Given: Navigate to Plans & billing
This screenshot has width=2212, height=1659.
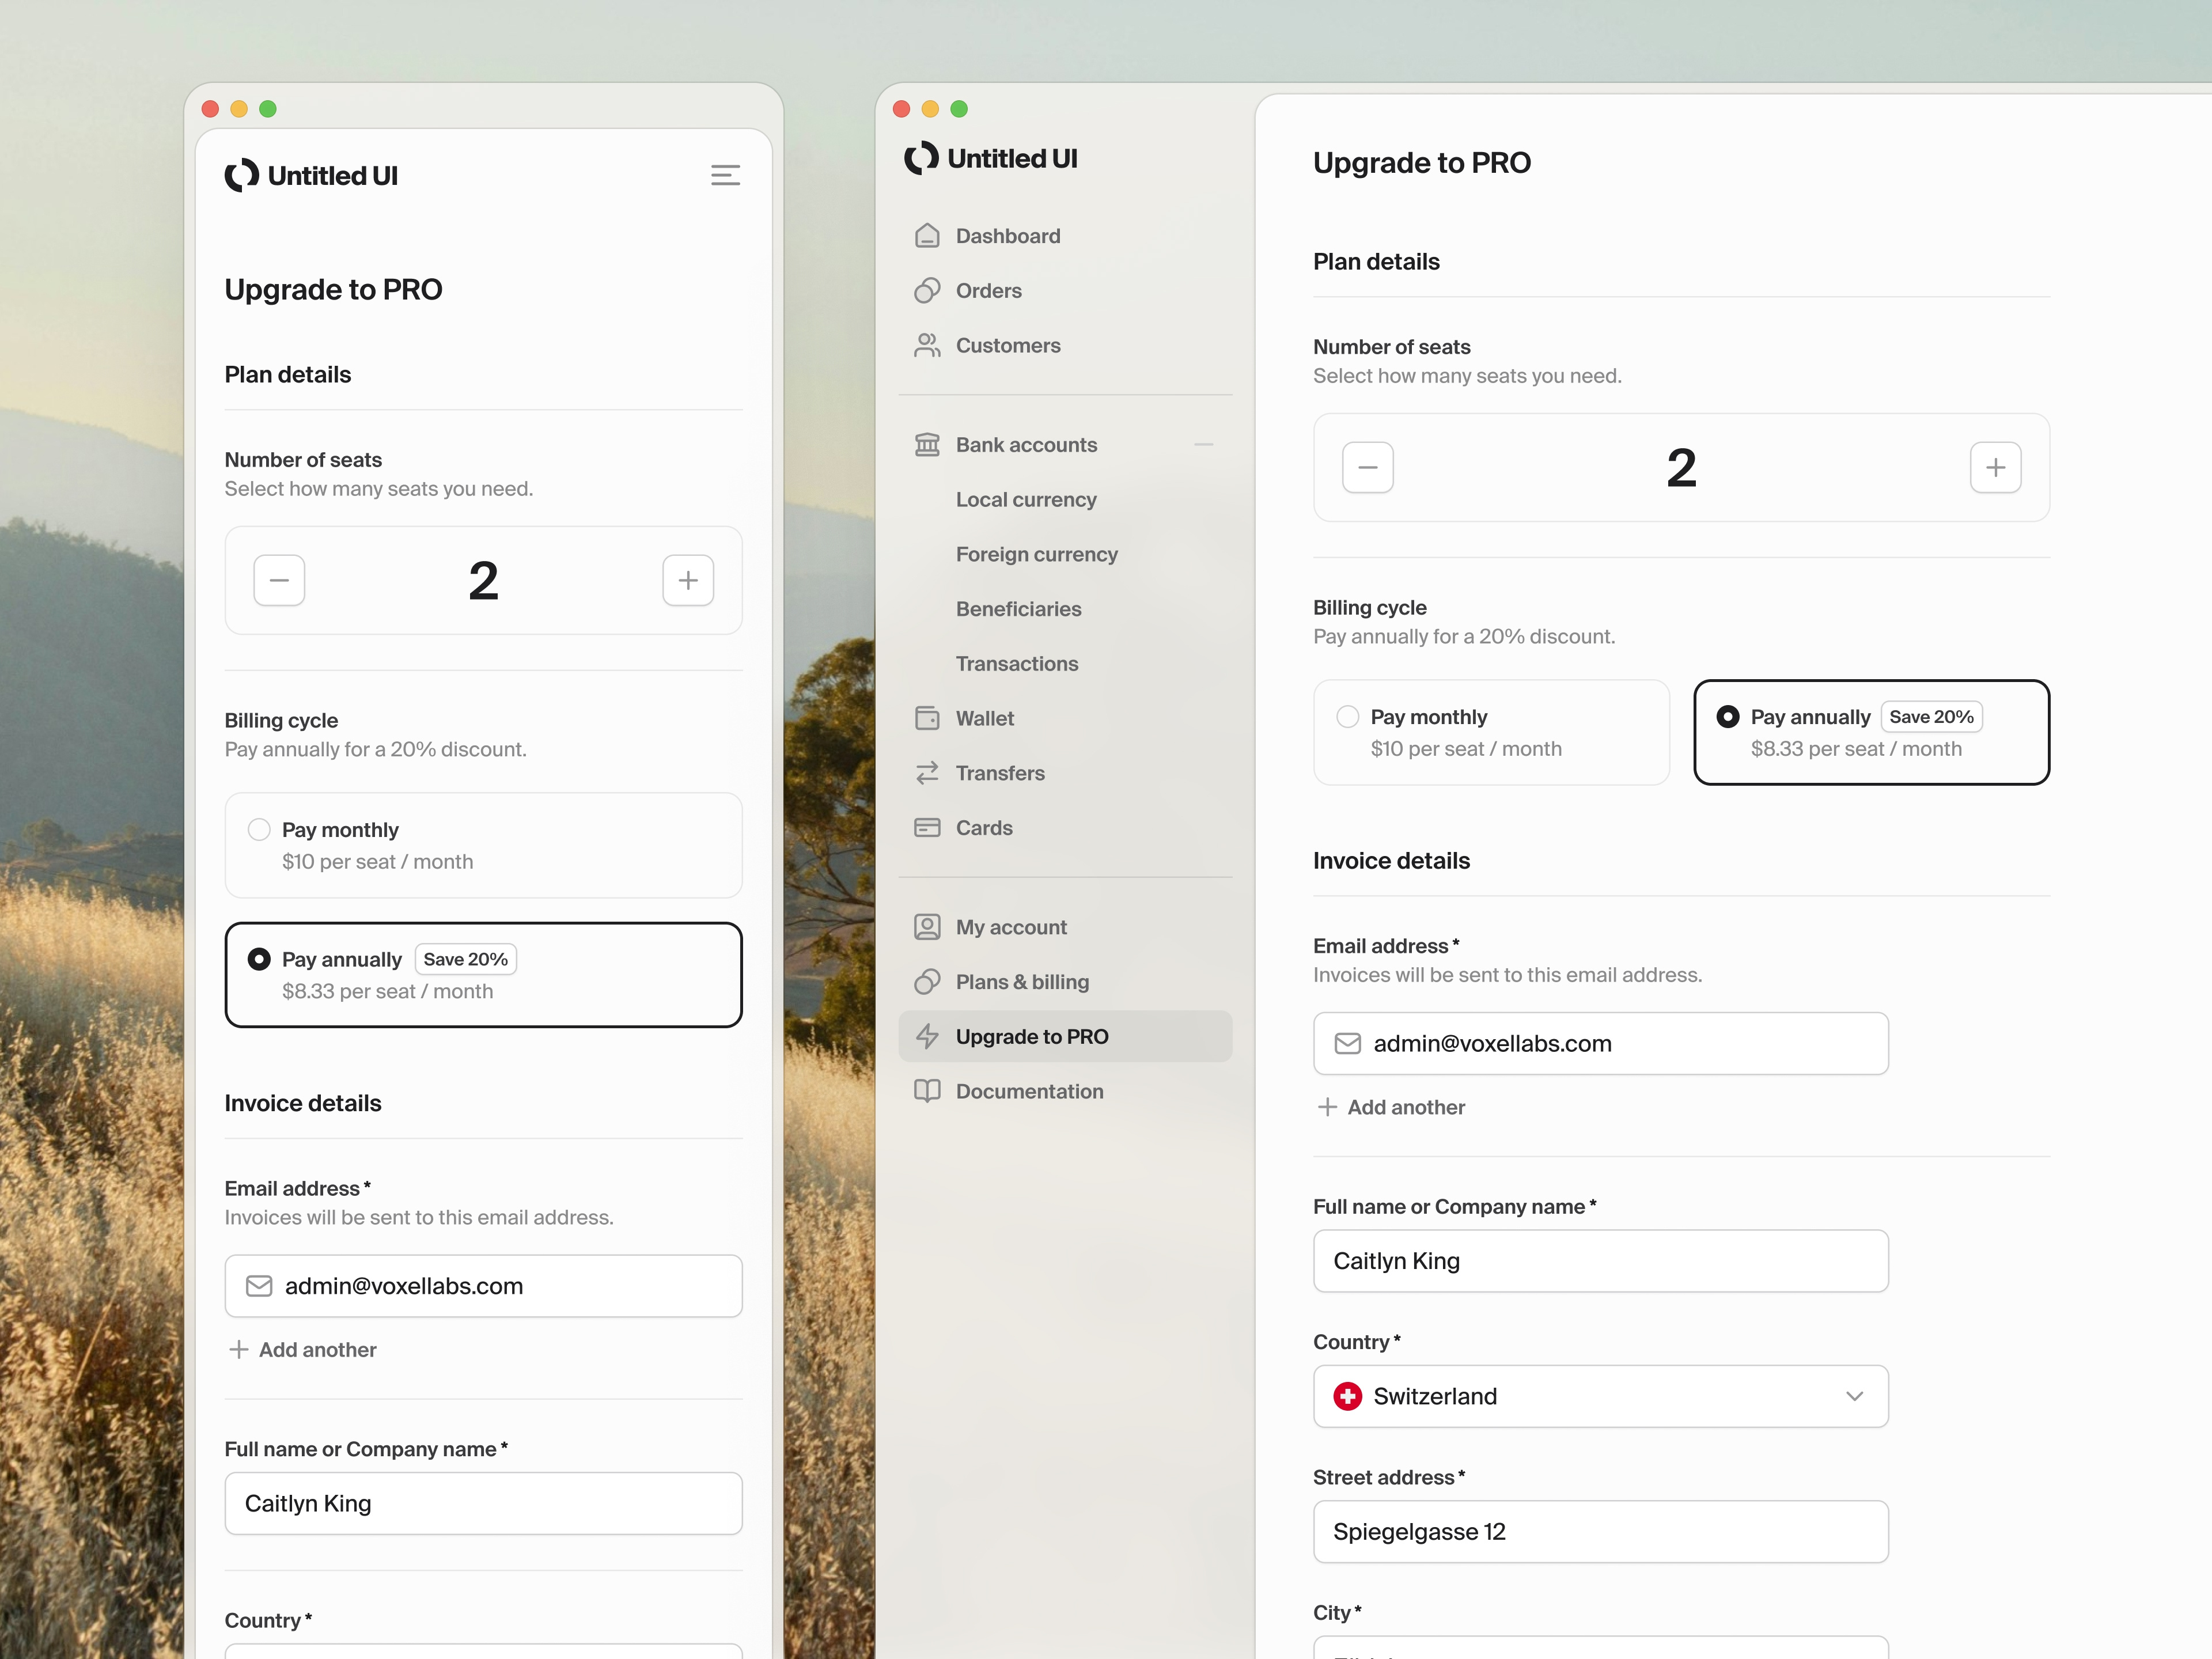Looking at the screenshot, I should click(1023, 981).
